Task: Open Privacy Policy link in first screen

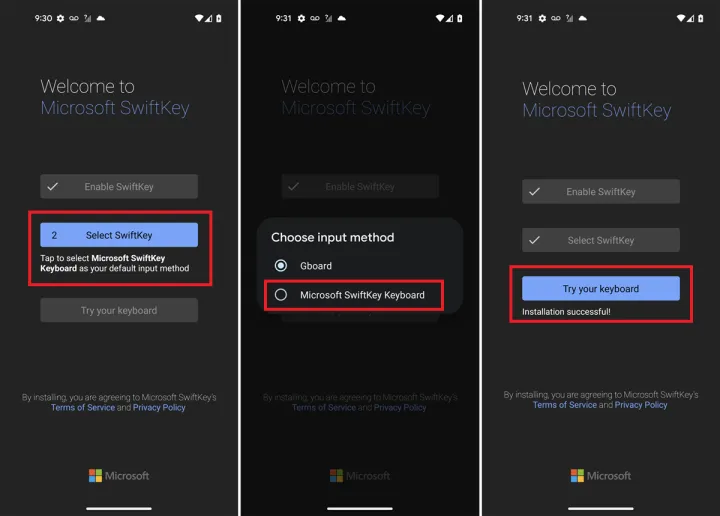Action: [x=159, y=408]
